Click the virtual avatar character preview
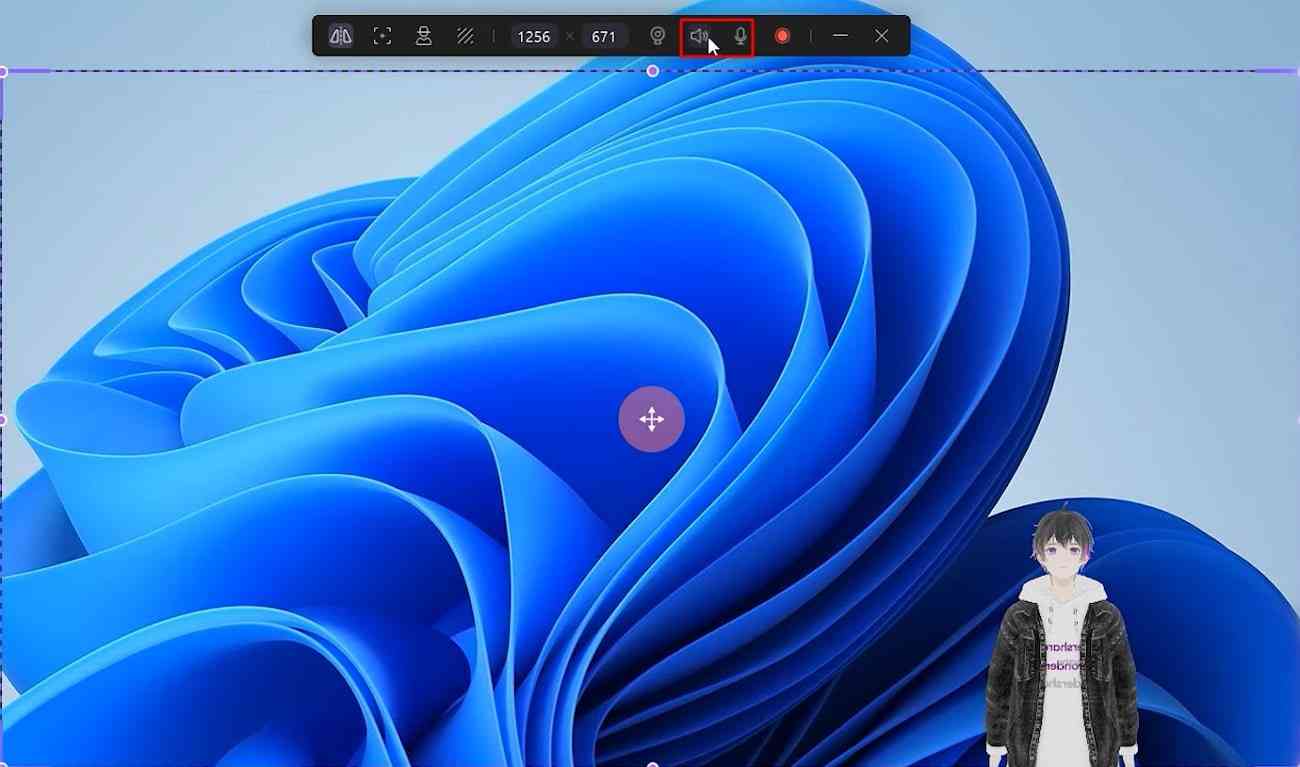 (1061, 633)
